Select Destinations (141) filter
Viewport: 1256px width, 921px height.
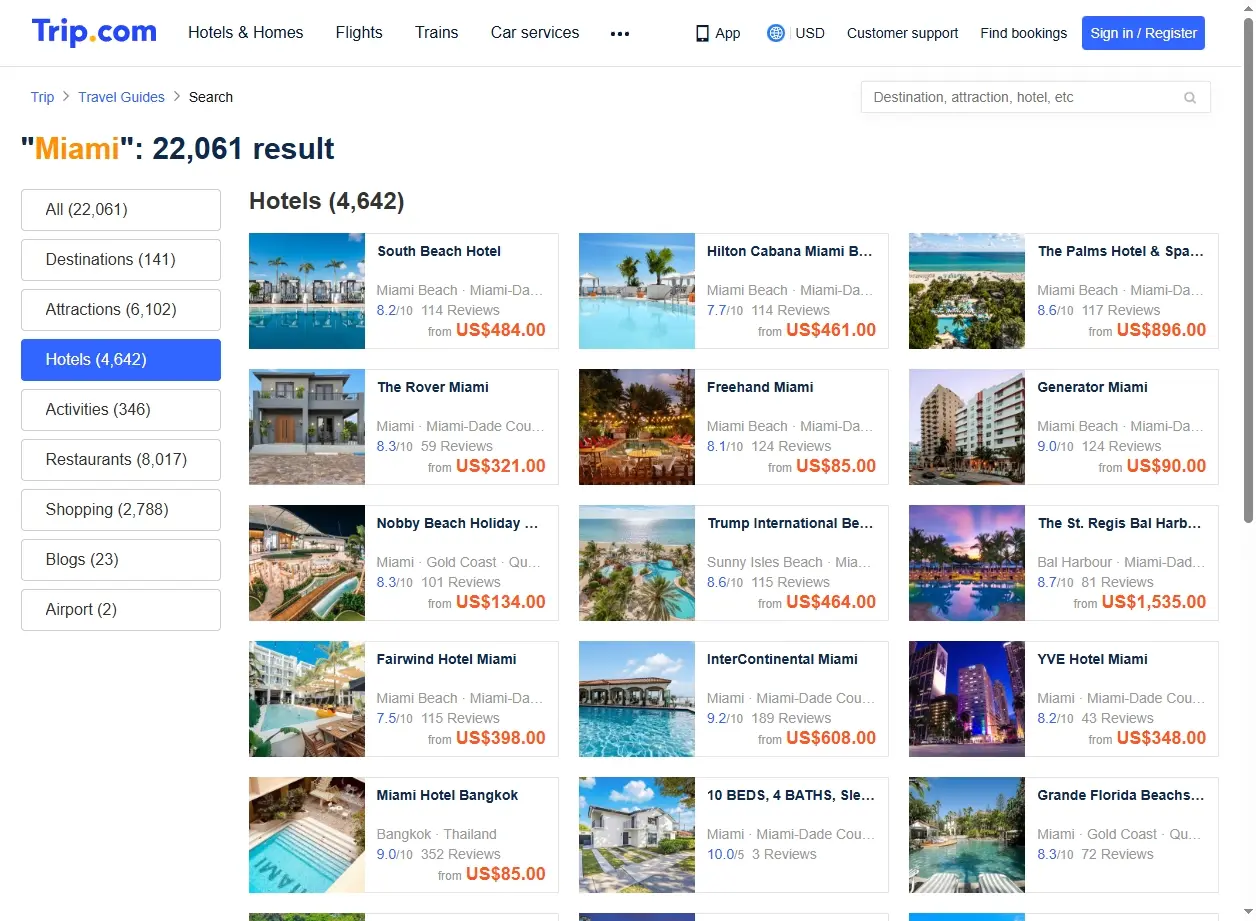click(121, 260)
